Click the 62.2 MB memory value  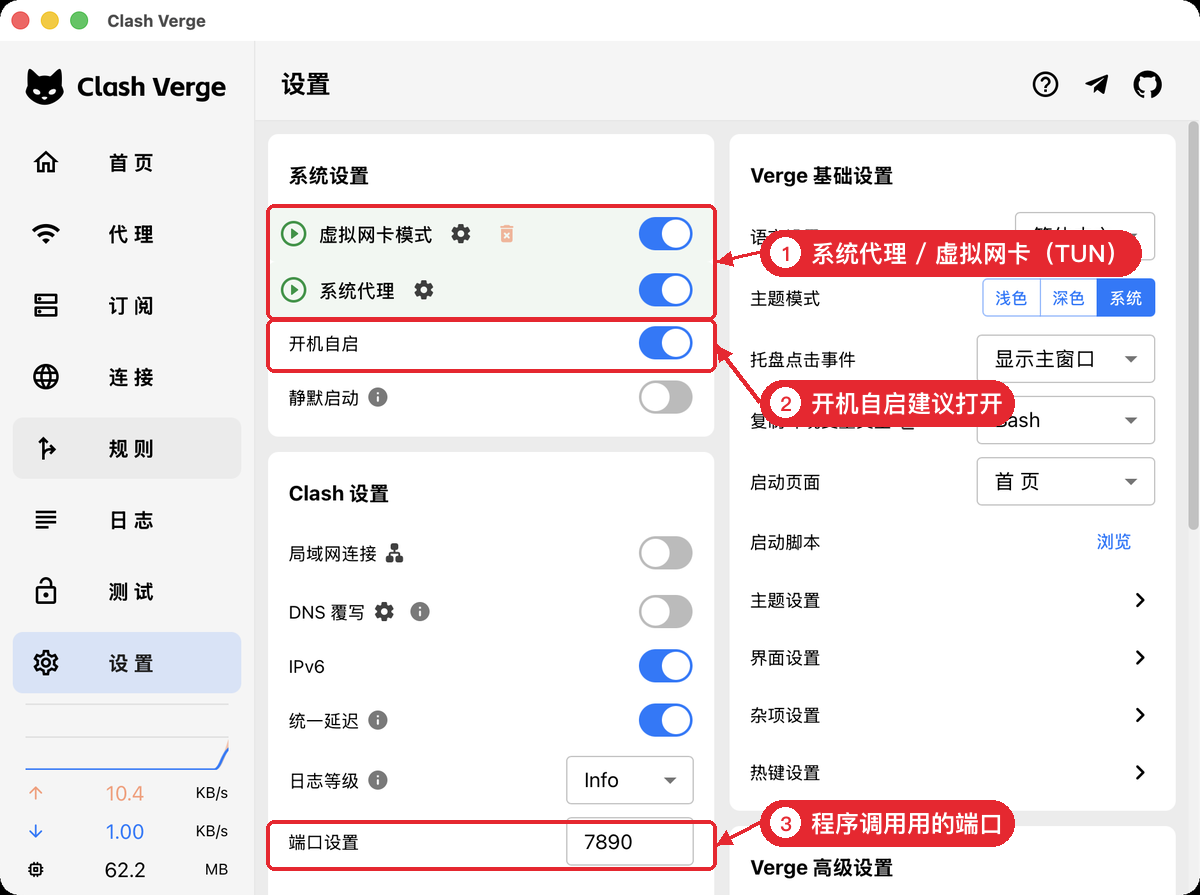point(125,870)
